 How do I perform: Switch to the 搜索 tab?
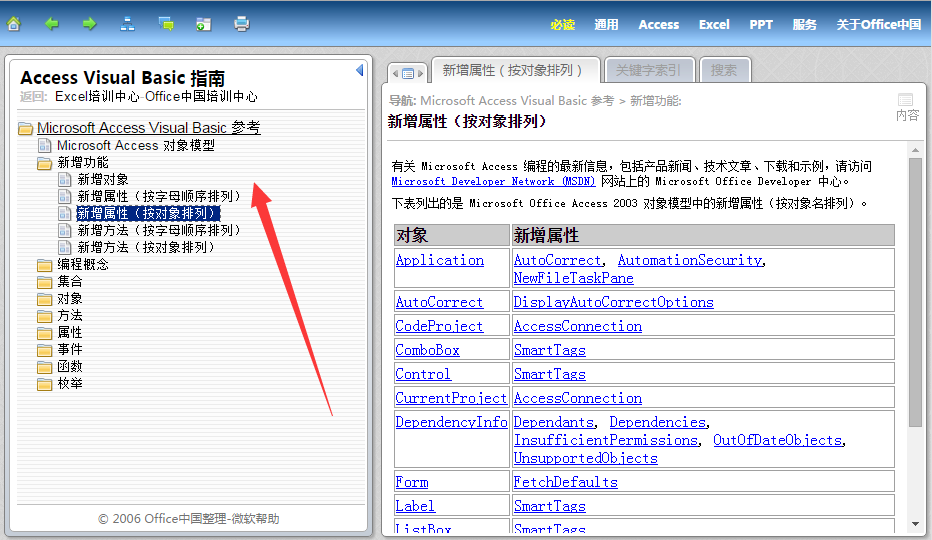[x=724, y=70]
